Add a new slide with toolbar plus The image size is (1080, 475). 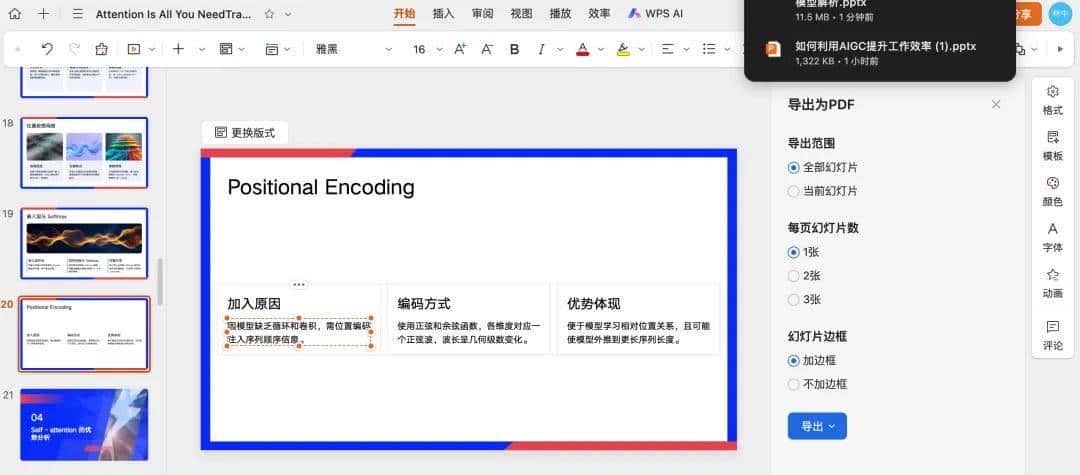point(178,49)
